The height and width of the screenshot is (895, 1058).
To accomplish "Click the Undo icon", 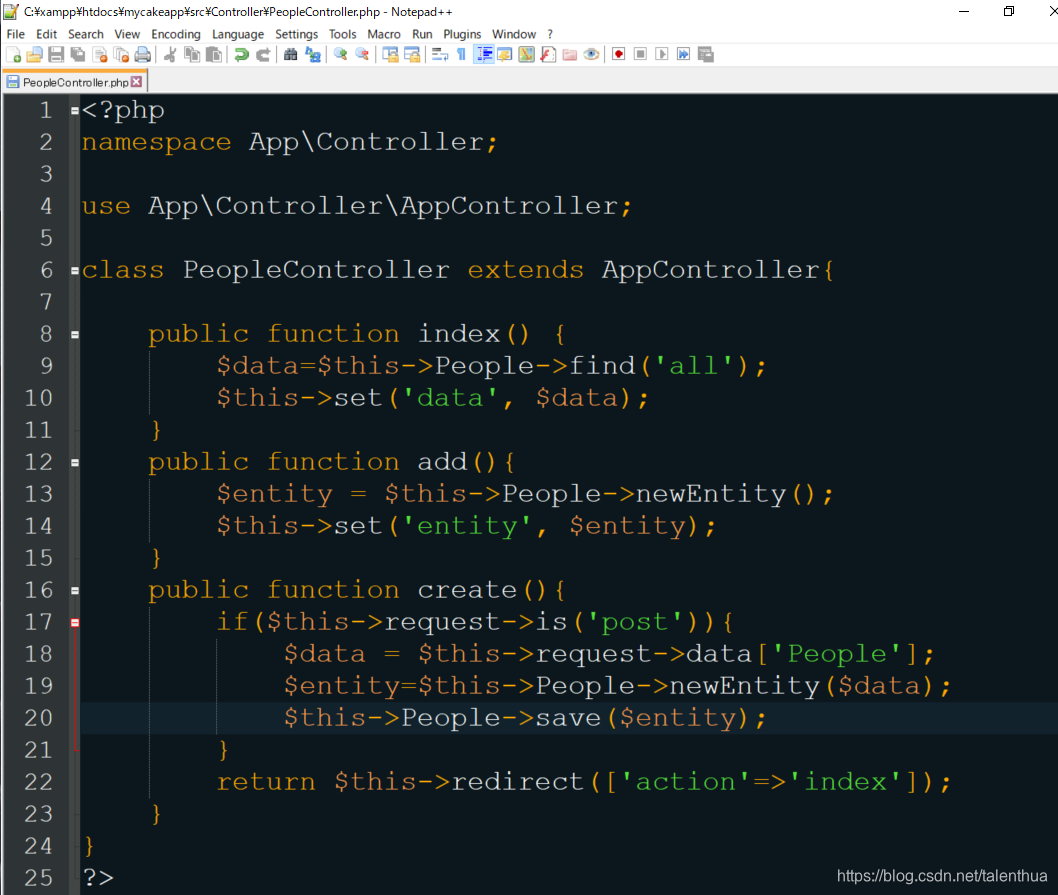I will coord(240,54).
